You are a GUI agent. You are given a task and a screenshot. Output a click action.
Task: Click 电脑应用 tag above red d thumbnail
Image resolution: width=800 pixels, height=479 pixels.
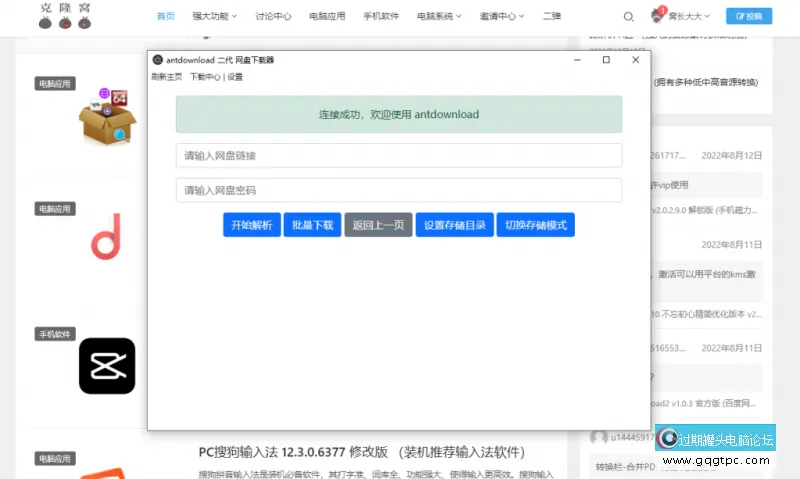(x=55, y=209)
